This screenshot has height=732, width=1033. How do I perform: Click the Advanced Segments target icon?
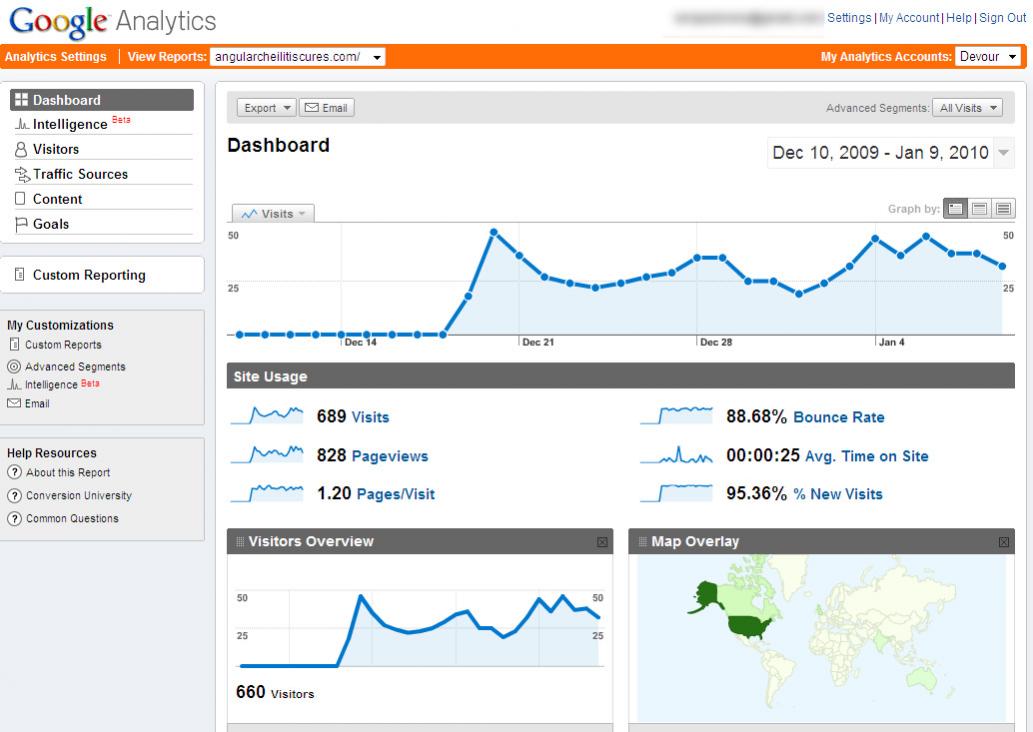pos(14,366)
